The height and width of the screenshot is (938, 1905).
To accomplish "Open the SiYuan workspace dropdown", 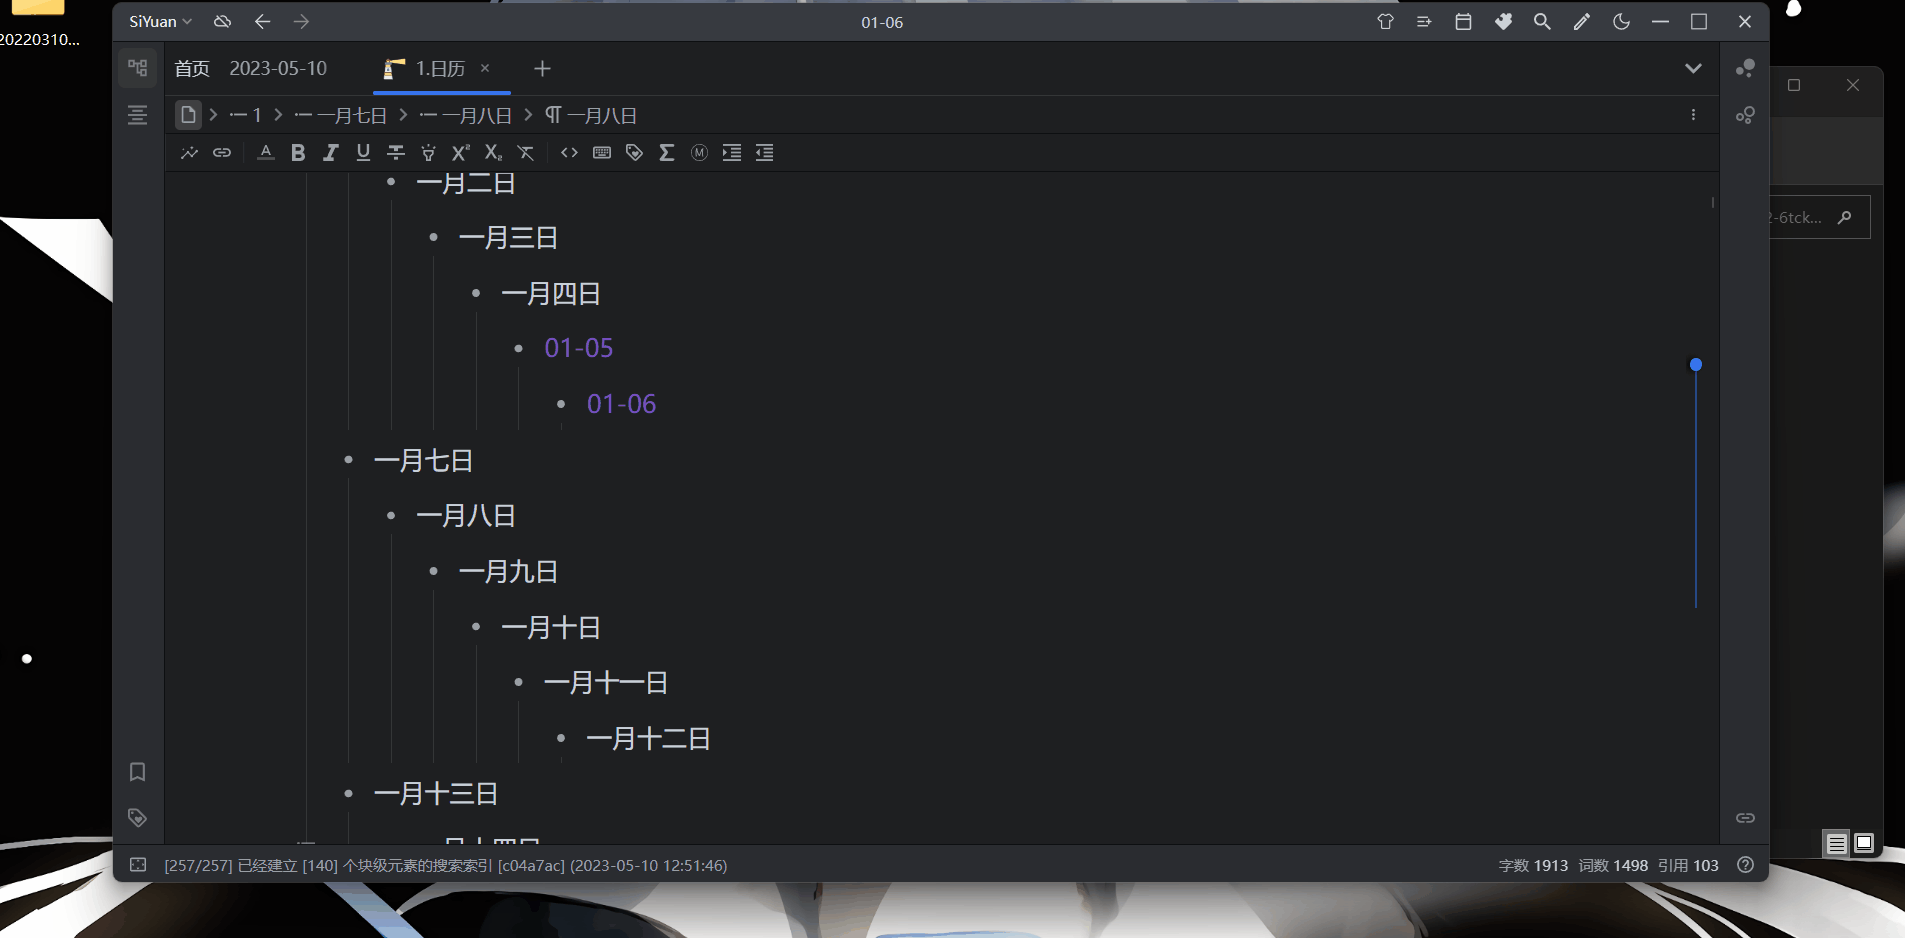I will point(159,20).
